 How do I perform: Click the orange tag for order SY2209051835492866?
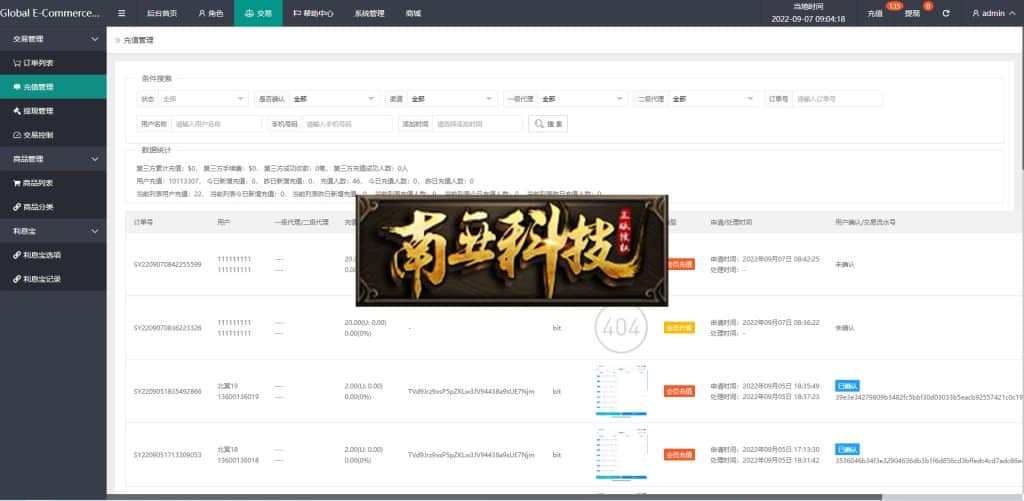point(679,391)
